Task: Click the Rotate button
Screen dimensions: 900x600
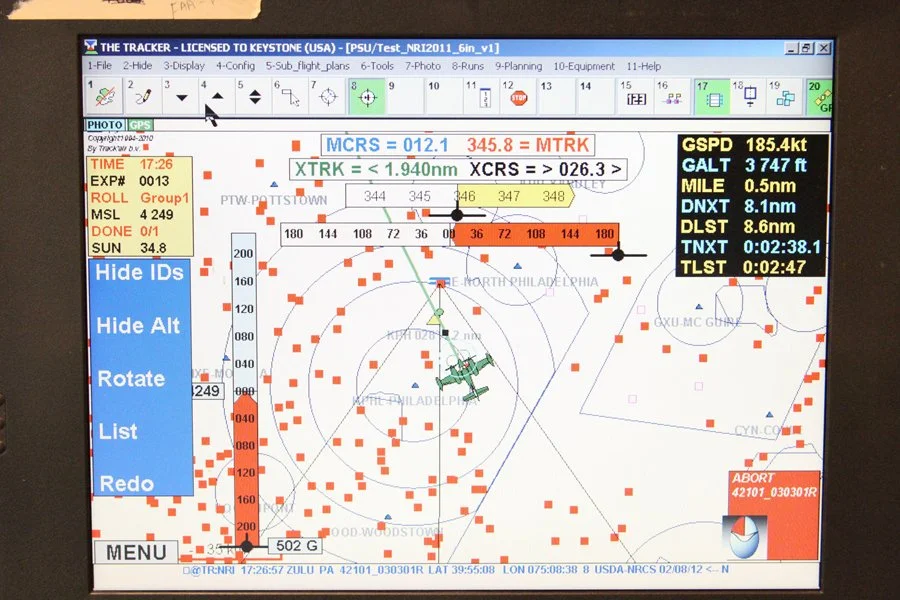Action: pos(131,379)
